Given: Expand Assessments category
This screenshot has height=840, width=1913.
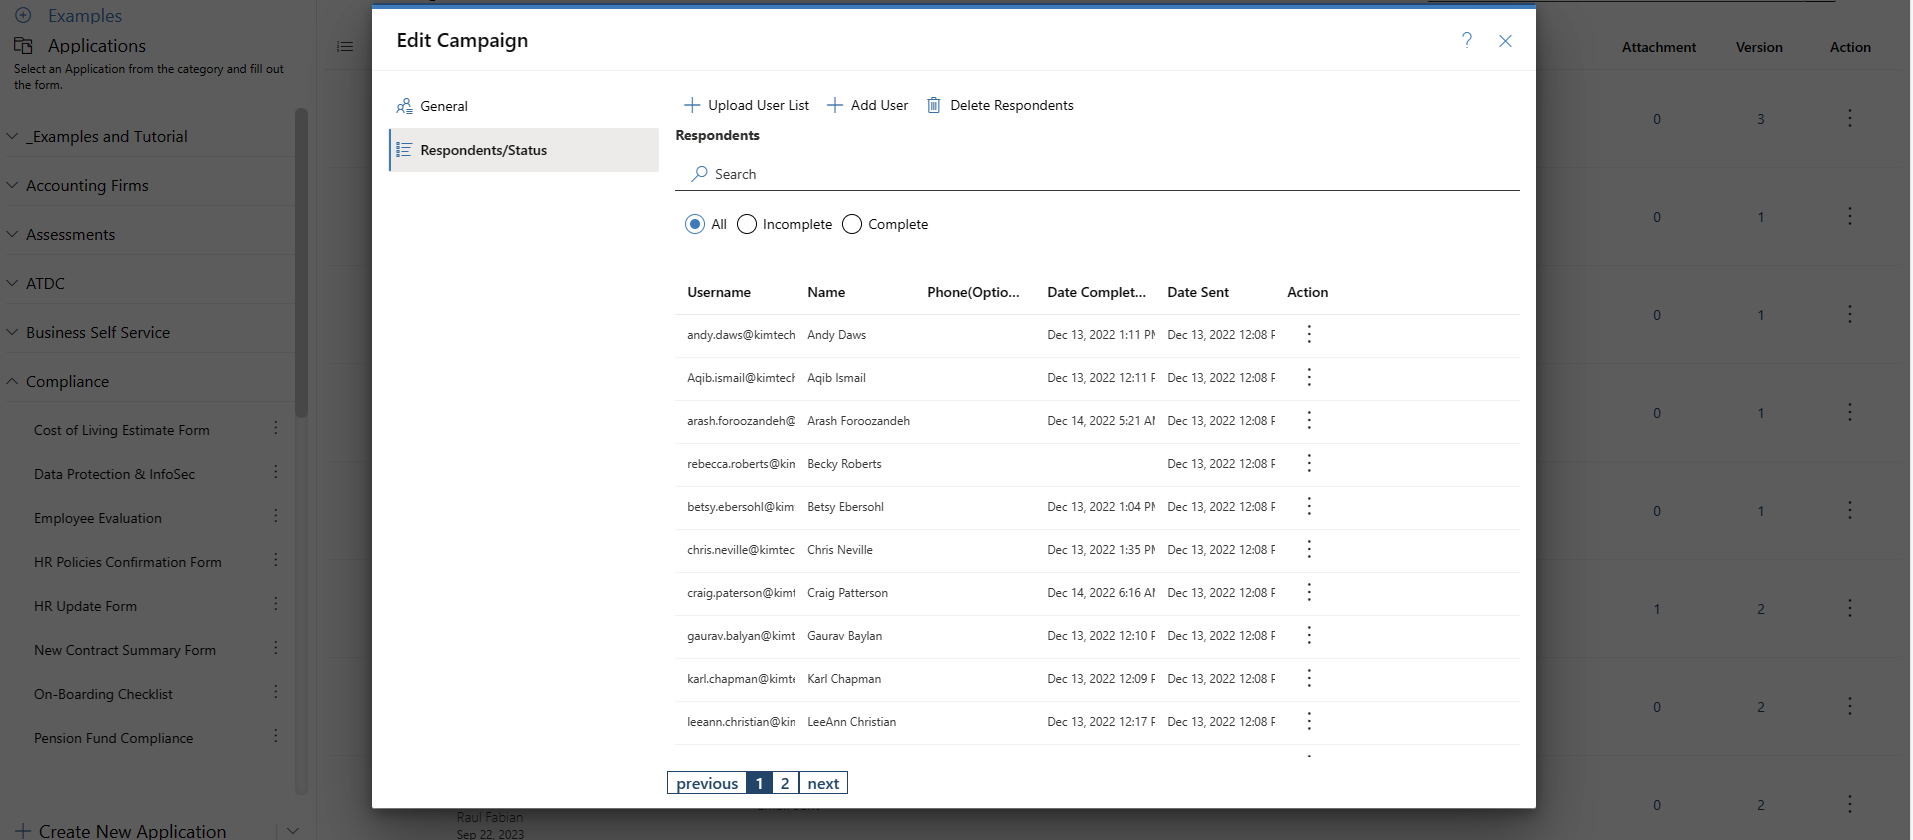Looking at the screenshot, I should point(12,234).
